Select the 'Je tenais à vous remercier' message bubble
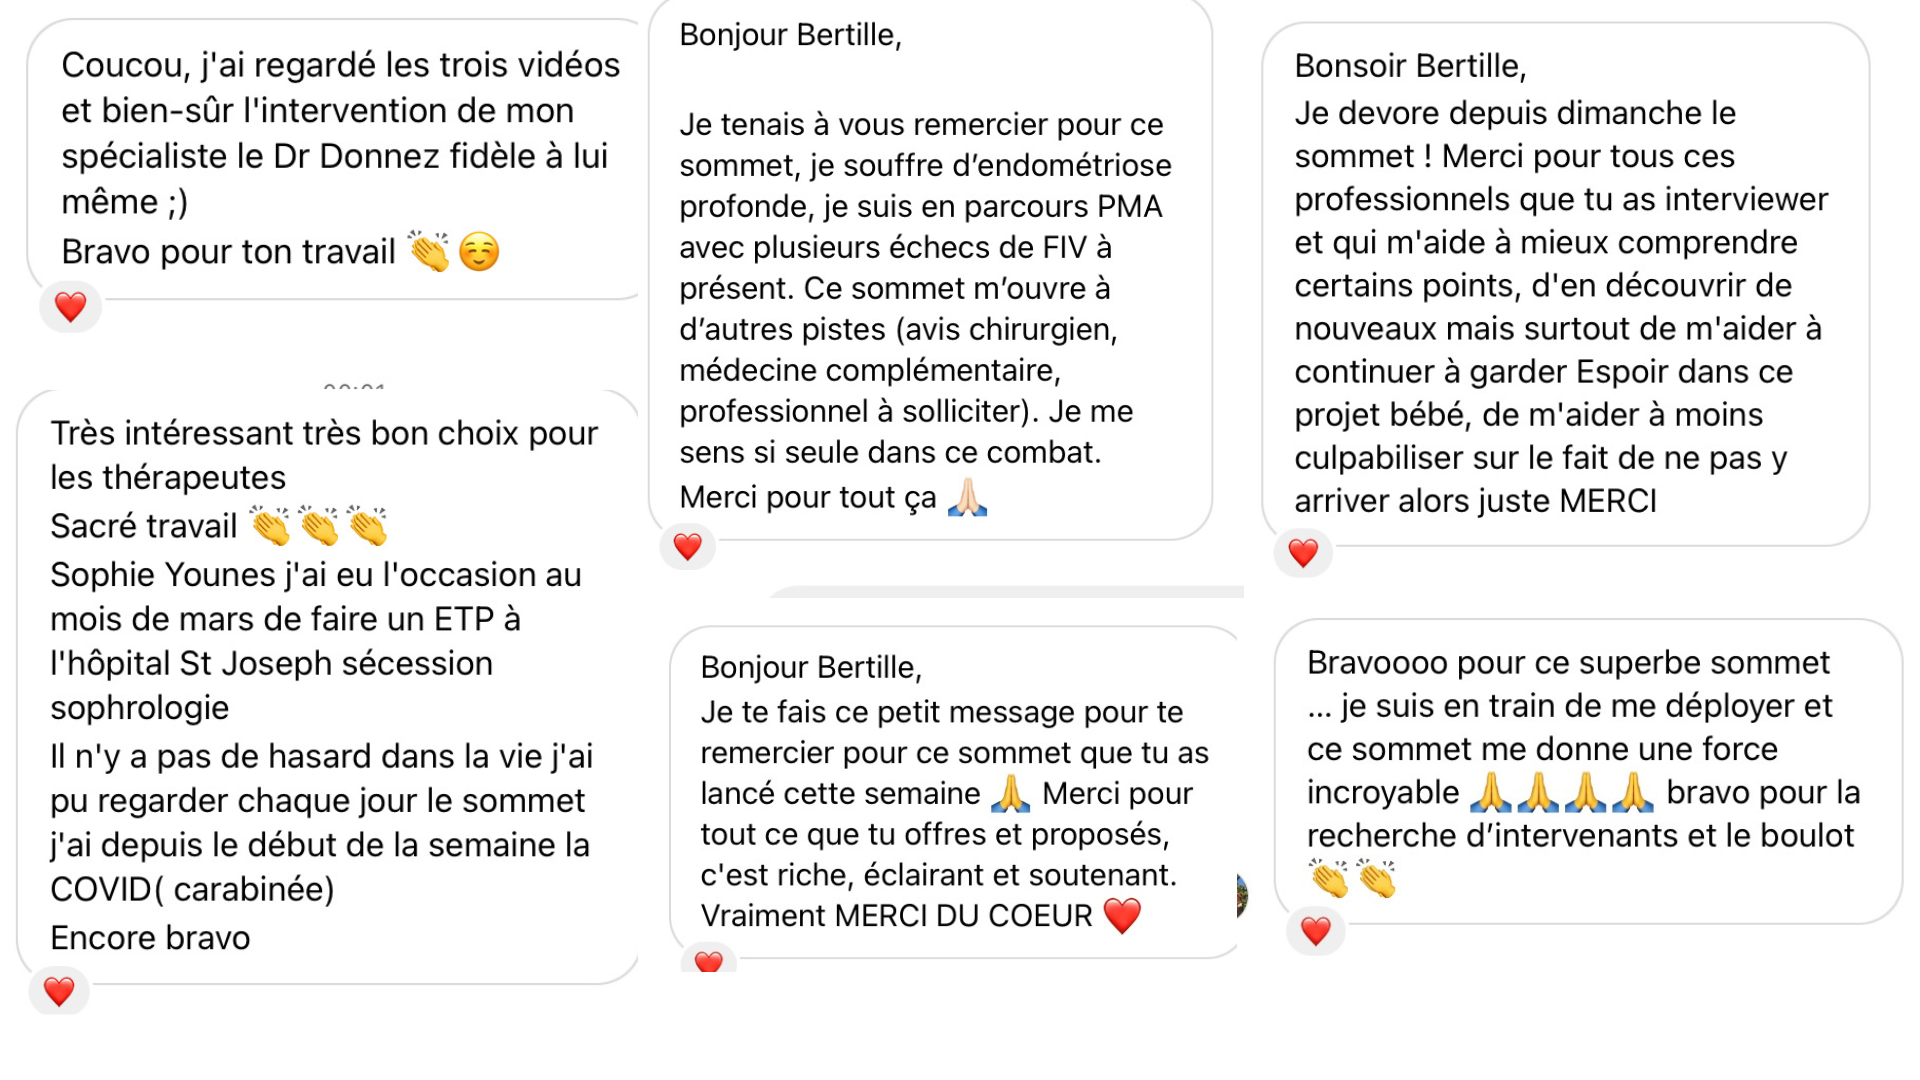The image size is (1920, 1080). pyautogui.click(x=928, y=268)
